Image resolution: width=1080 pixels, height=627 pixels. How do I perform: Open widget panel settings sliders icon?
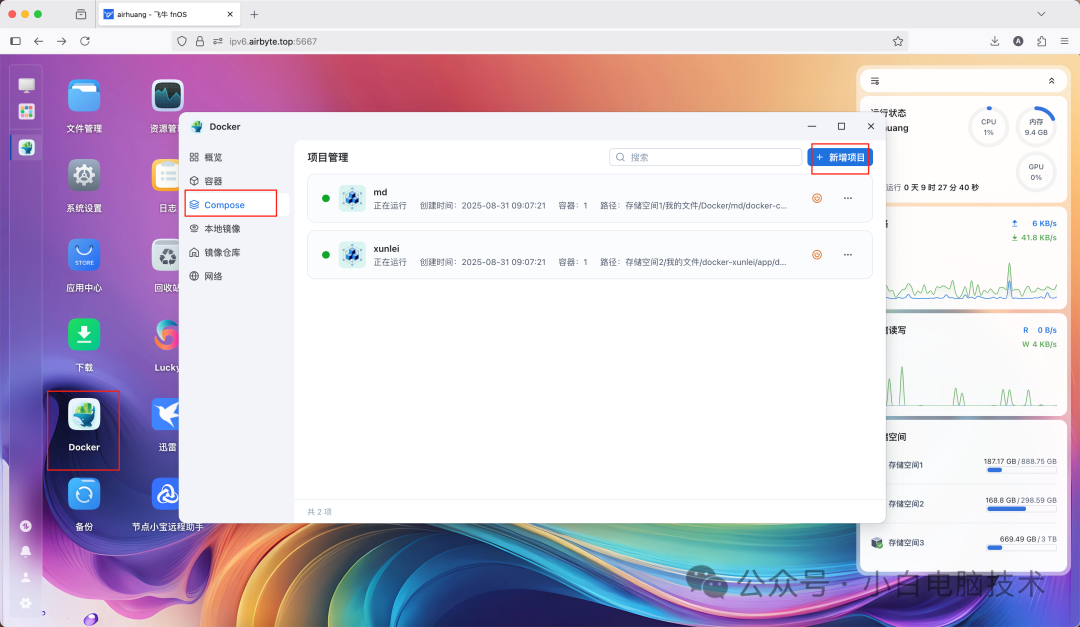point(875,81)
